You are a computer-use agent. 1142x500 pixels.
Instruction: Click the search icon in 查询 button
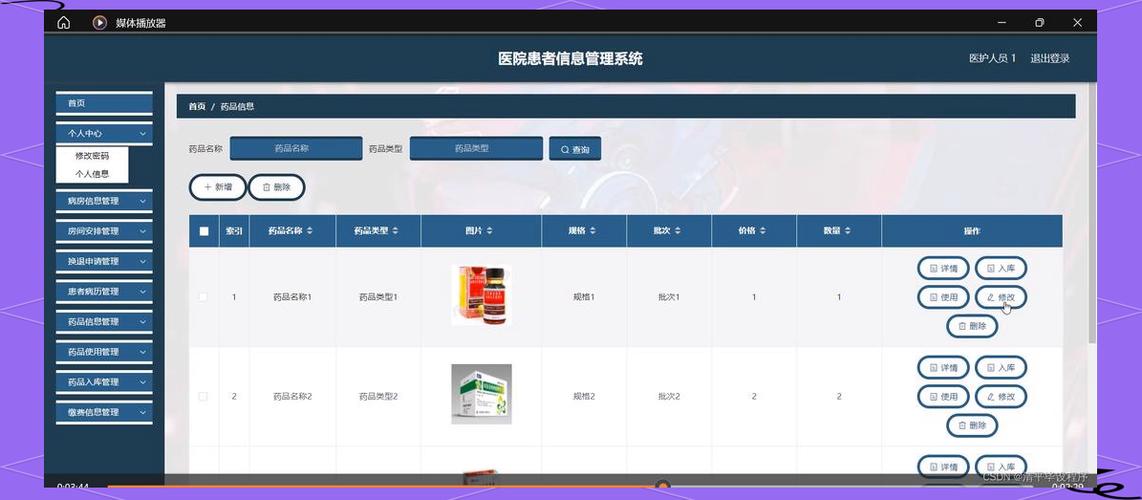click(564, 149)
